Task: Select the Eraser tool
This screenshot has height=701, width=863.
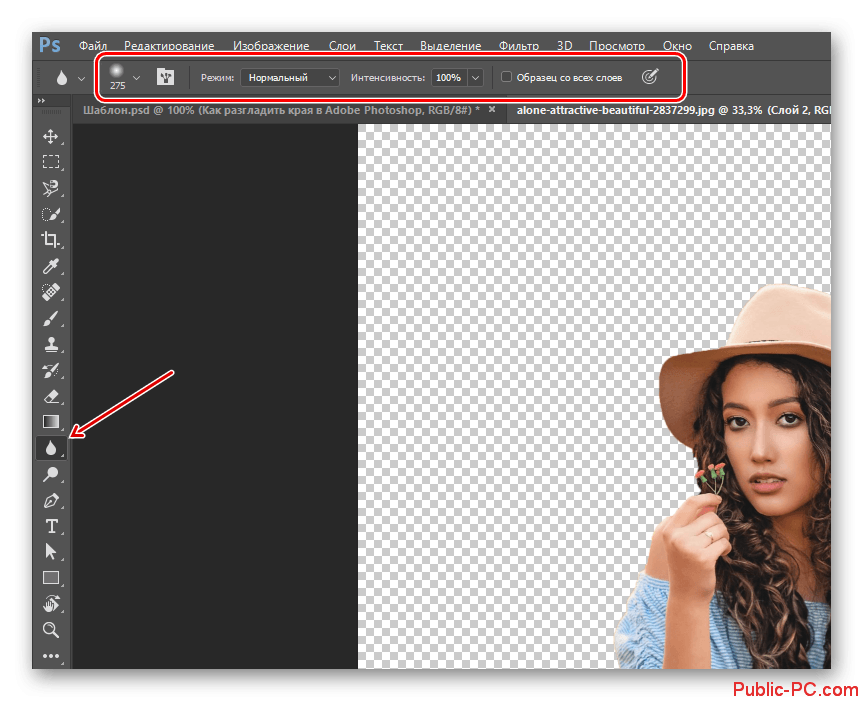Action: click(50, 396)
